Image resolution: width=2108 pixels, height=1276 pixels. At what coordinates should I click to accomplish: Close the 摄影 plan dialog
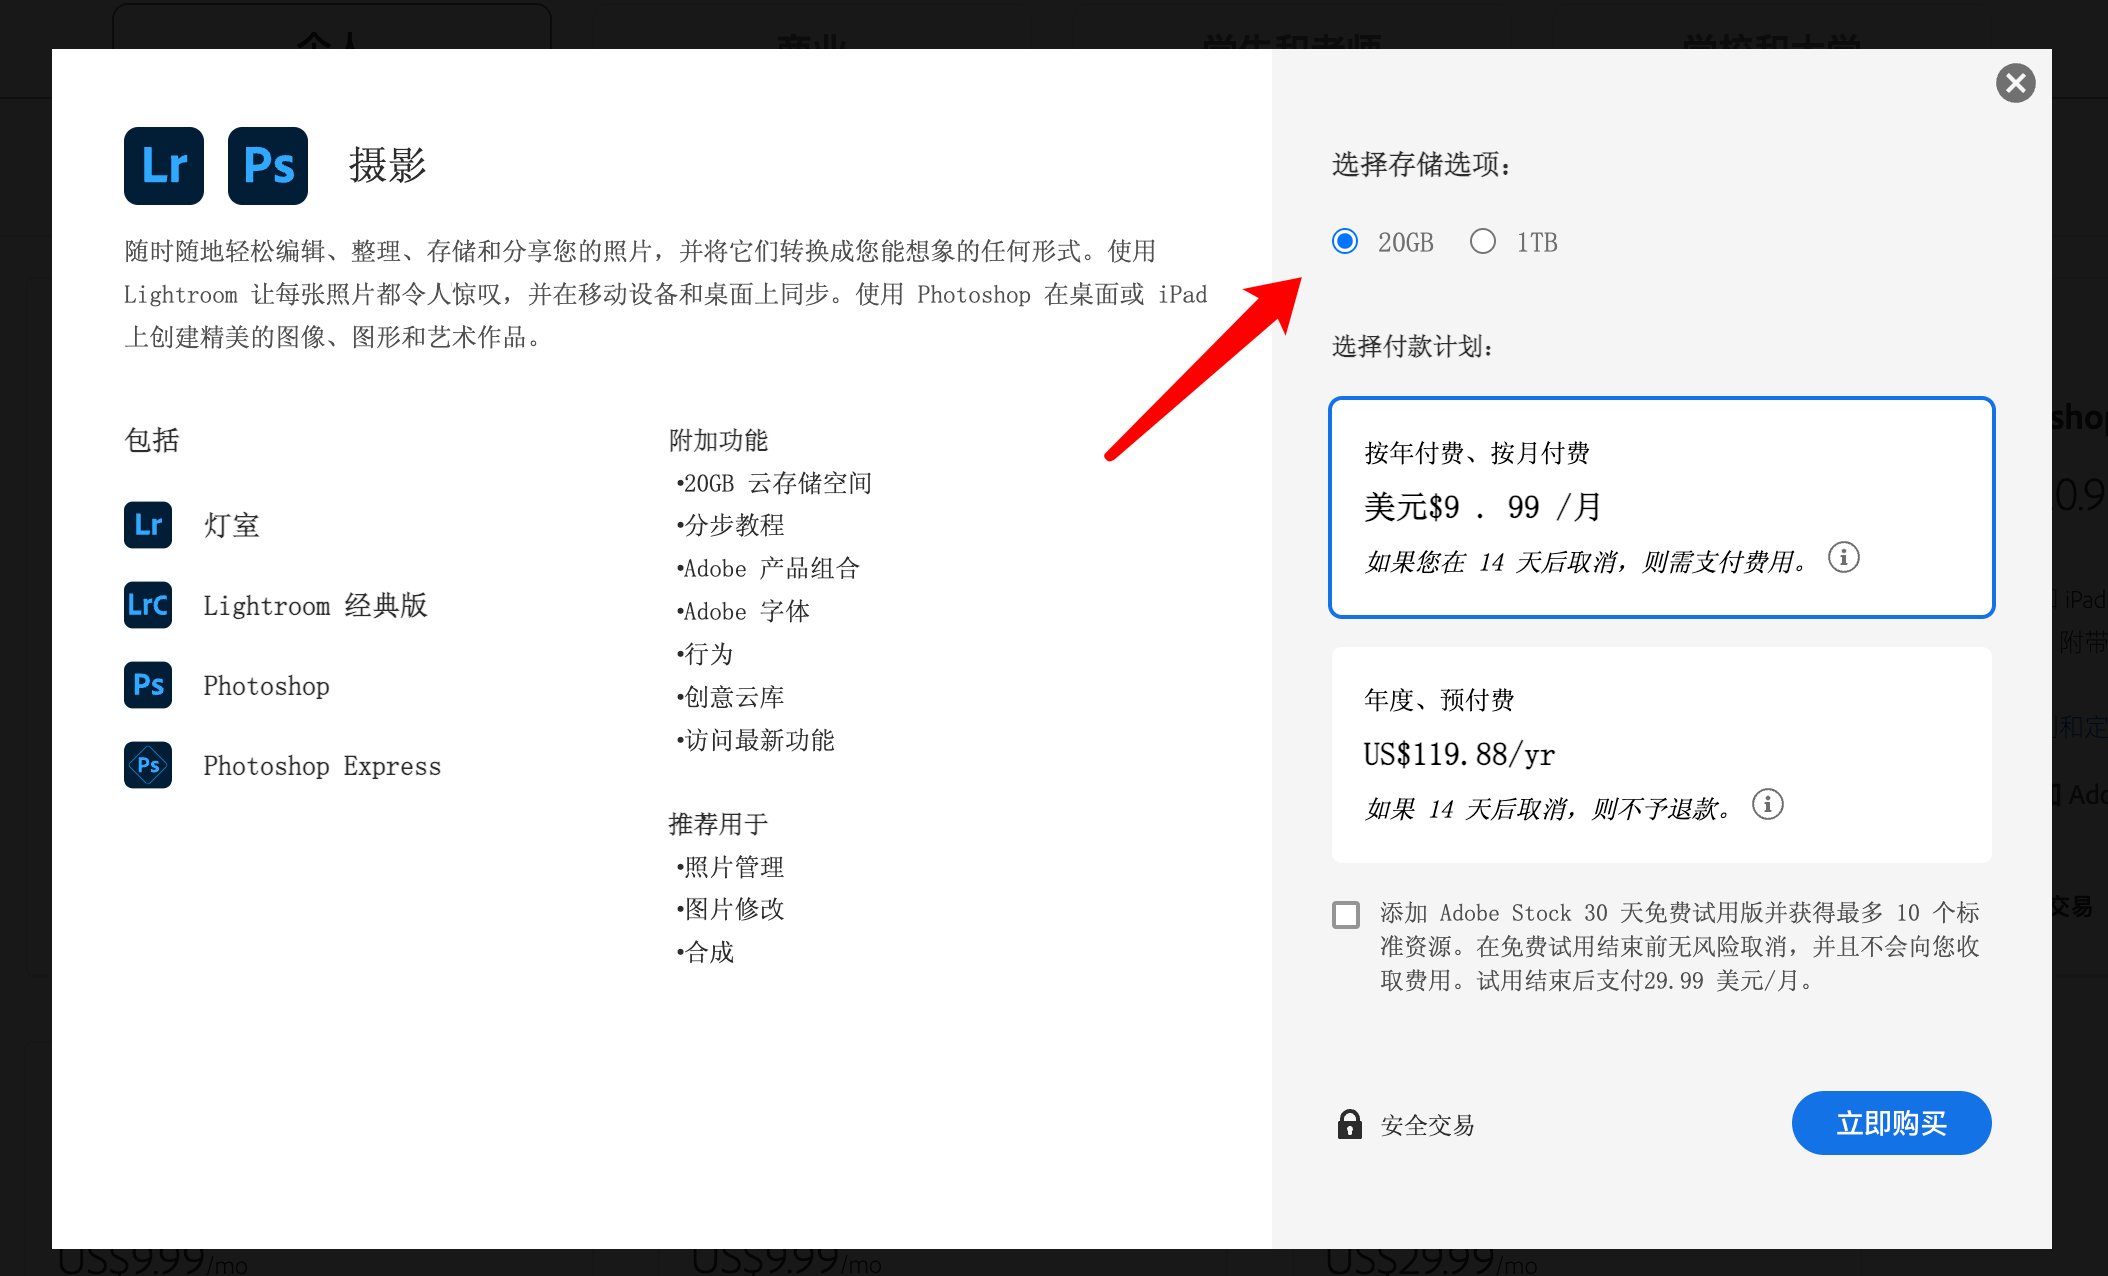point(2015,83)
